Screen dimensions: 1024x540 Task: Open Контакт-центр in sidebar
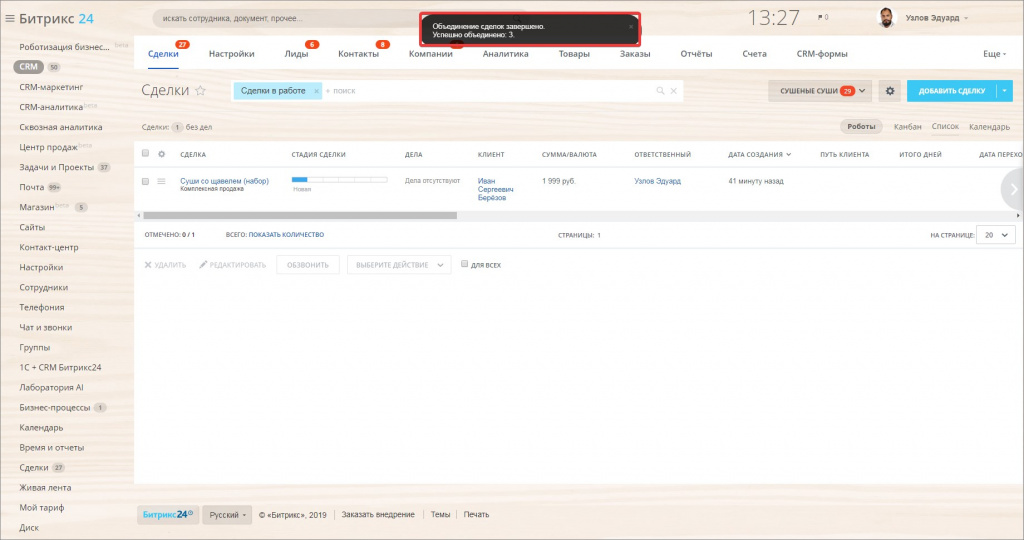[48, 247]
